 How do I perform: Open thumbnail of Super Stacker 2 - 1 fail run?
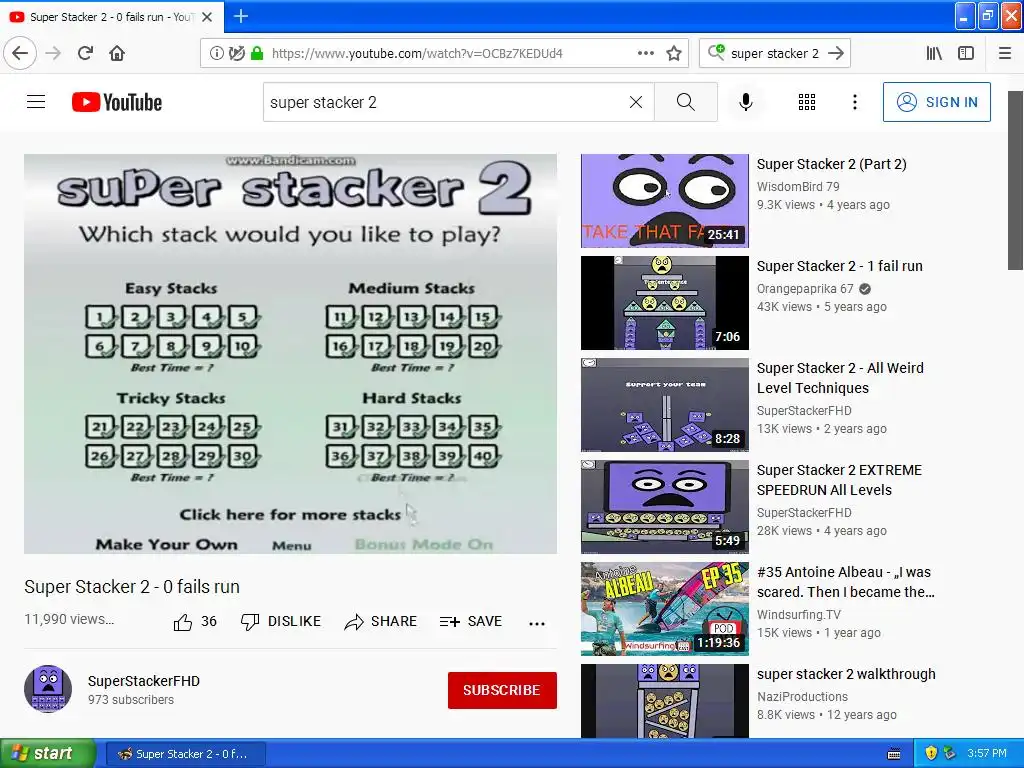665,303
